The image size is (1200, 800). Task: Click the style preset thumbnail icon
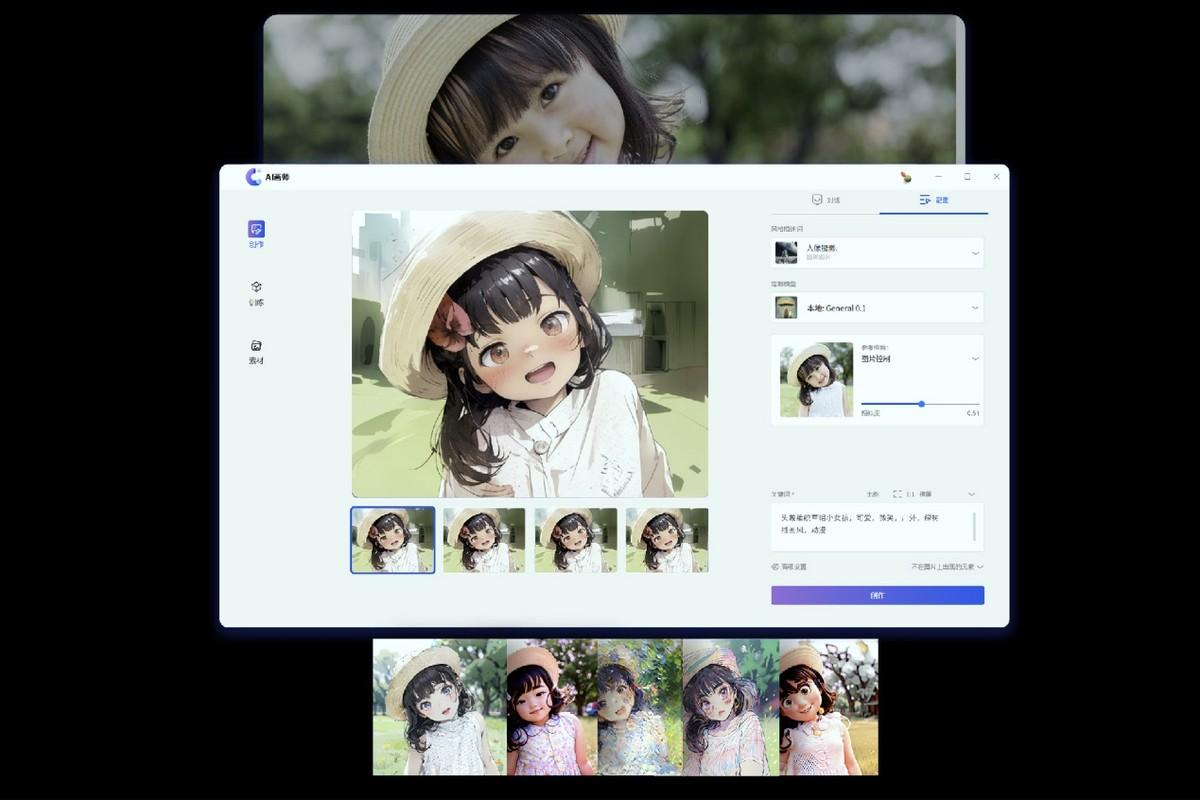786,252
